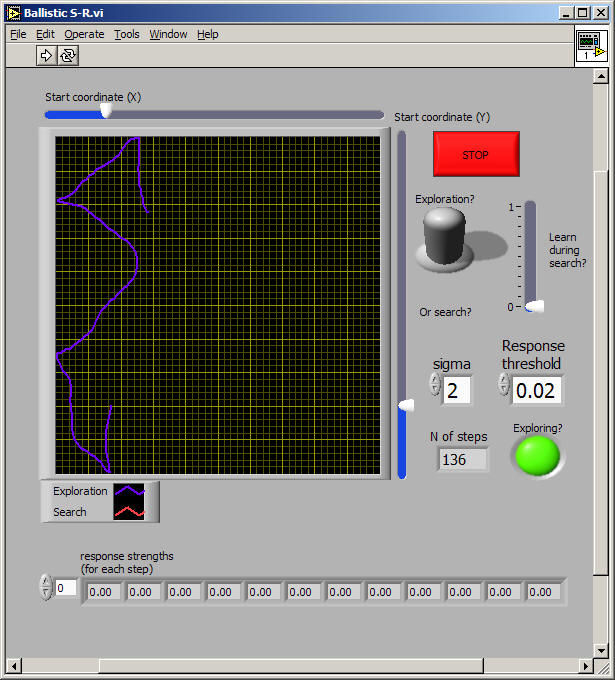The height and width of the screenshot is (680, 615).
Task: Click the horizontal scrollbar left arrow
Action: click(x=14, y=666)
